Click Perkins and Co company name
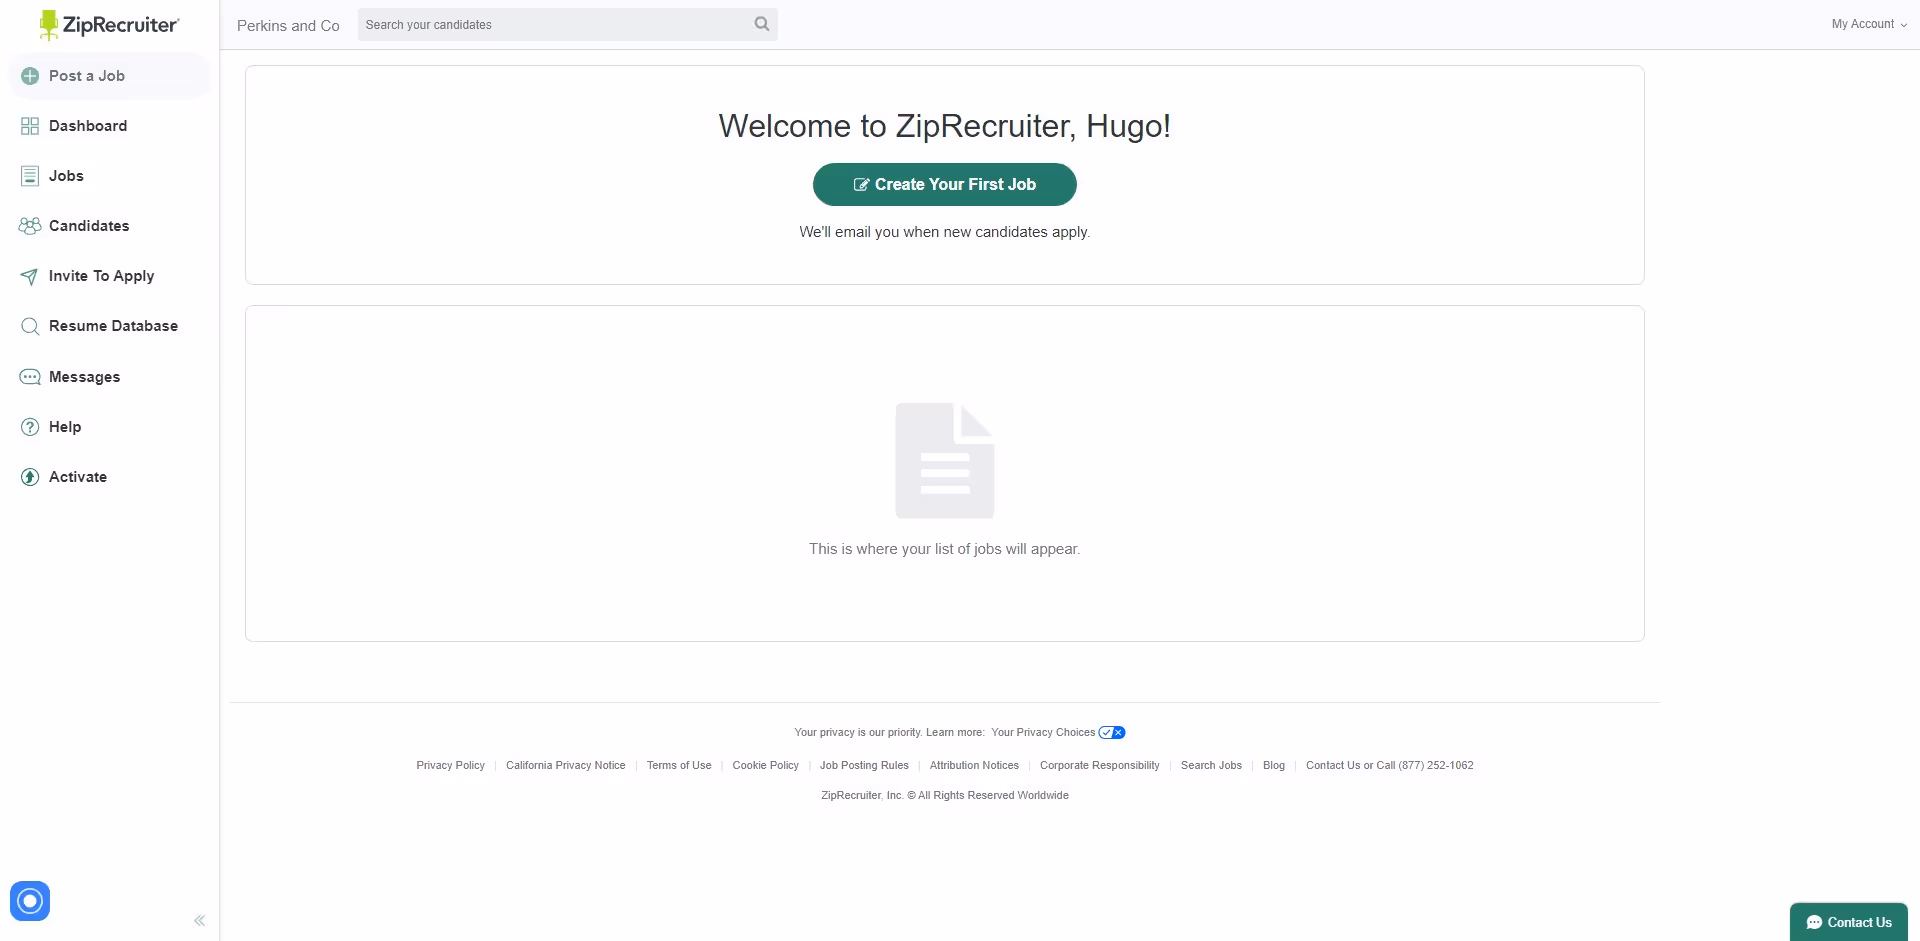The height and width of the screenshot is (941, 1920). click(x=288, y=26)
